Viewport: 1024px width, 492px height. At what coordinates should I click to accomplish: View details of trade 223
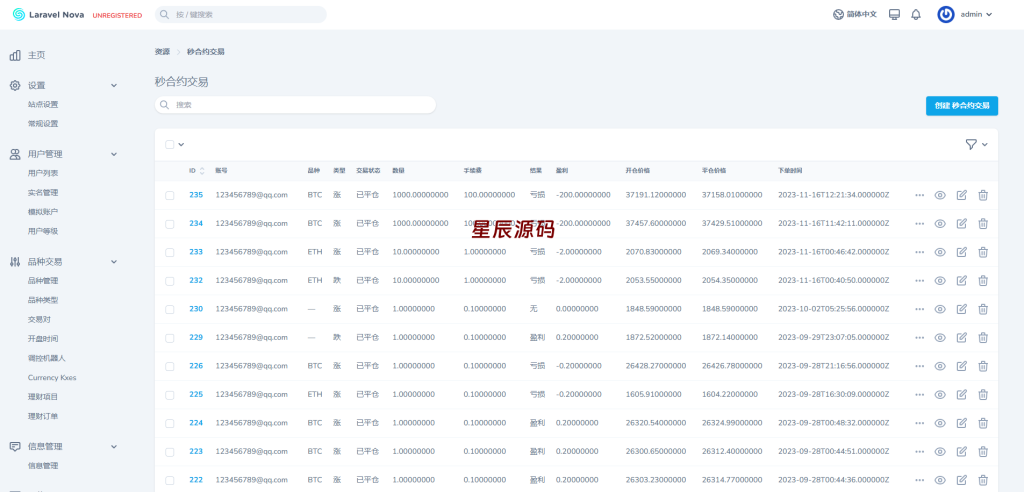pyautogui.click(x=940, y=451)
